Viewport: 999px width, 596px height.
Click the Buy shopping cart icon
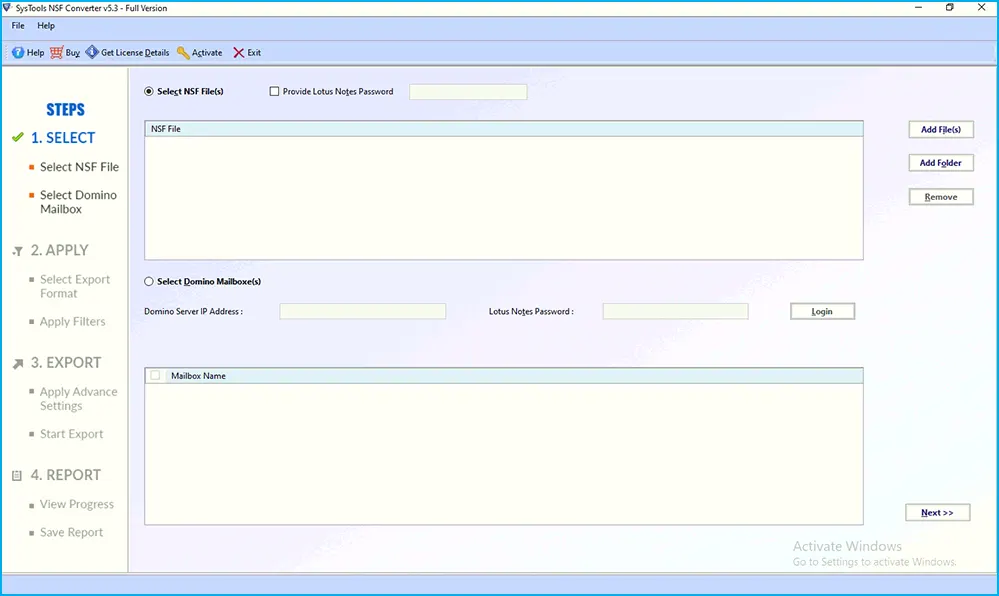pos(57,52)
